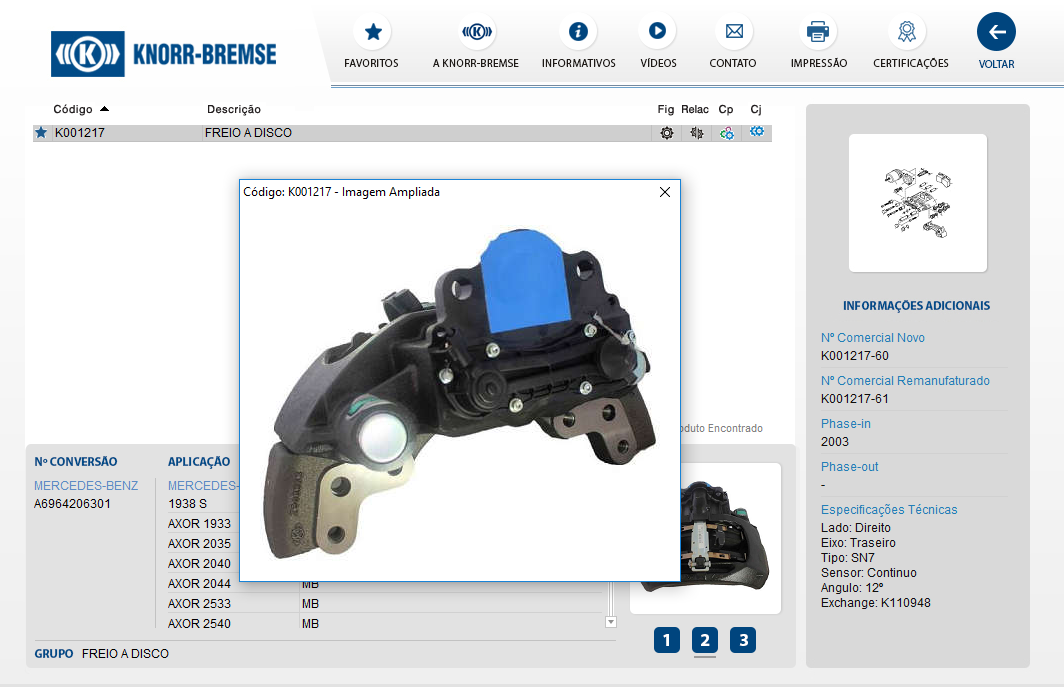The width and height of the screenshot is (1064, 687).
Task: Open the Favoritos star icon
Action: pyautogui.click(x=372, y=32)
